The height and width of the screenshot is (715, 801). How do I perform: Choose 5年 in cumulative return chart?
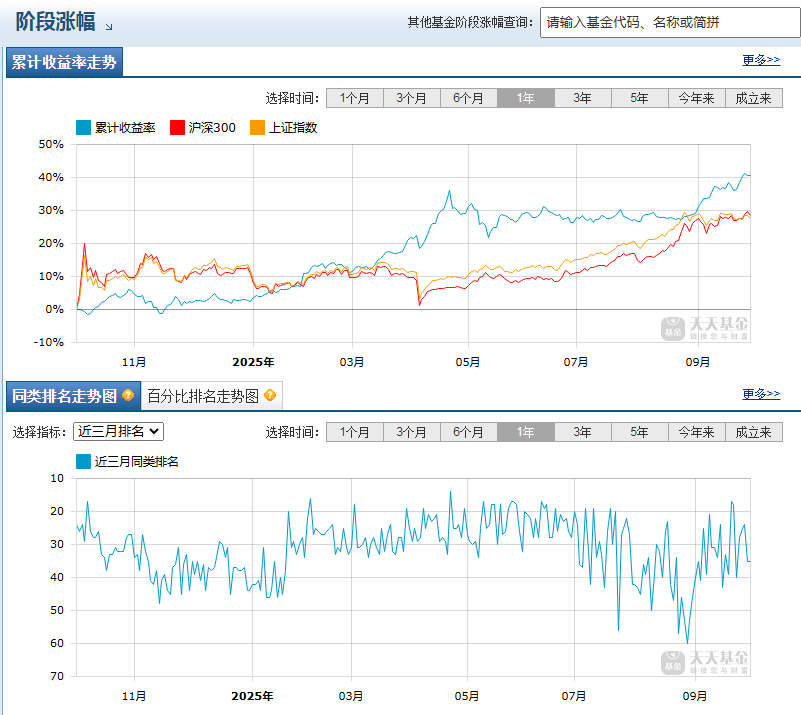click(640, 98)
